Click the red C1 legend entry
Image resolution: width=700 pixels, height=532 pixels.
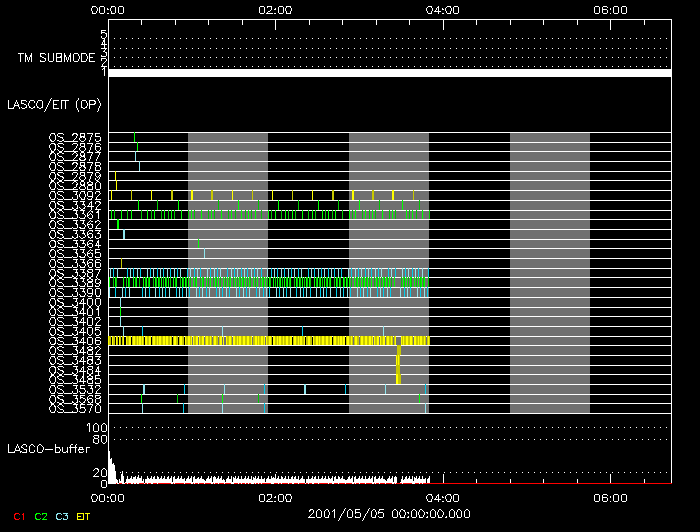pyautogui.click(x=19, y=517)
